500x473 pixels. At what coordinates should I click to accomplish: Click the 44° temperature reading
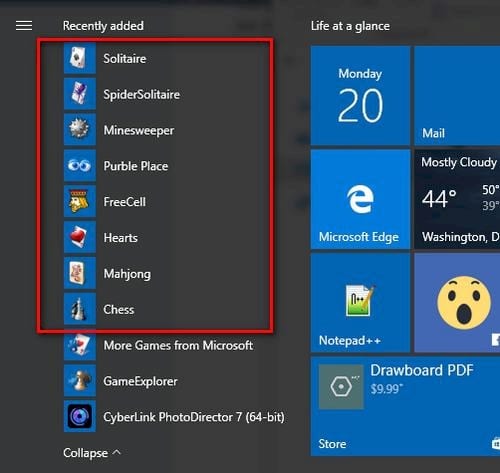pos(439,198)
